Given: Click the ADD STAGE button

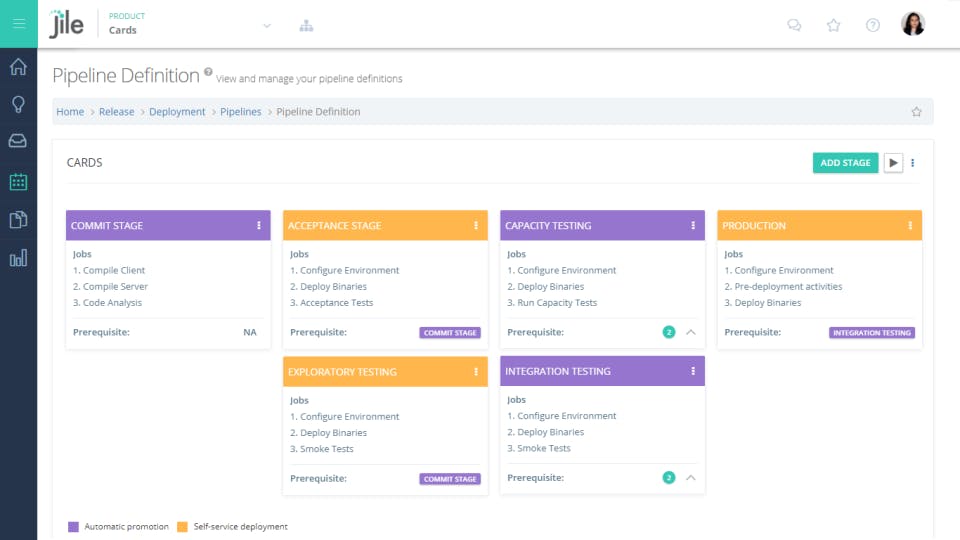Looking at the screenshot, I should coord(845,163).
